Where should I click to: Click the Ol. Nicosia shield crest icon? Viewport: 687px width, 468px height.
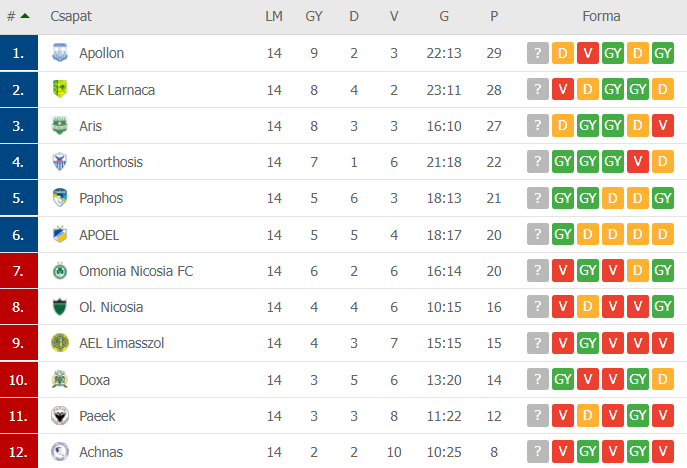[x=60, y=307]
